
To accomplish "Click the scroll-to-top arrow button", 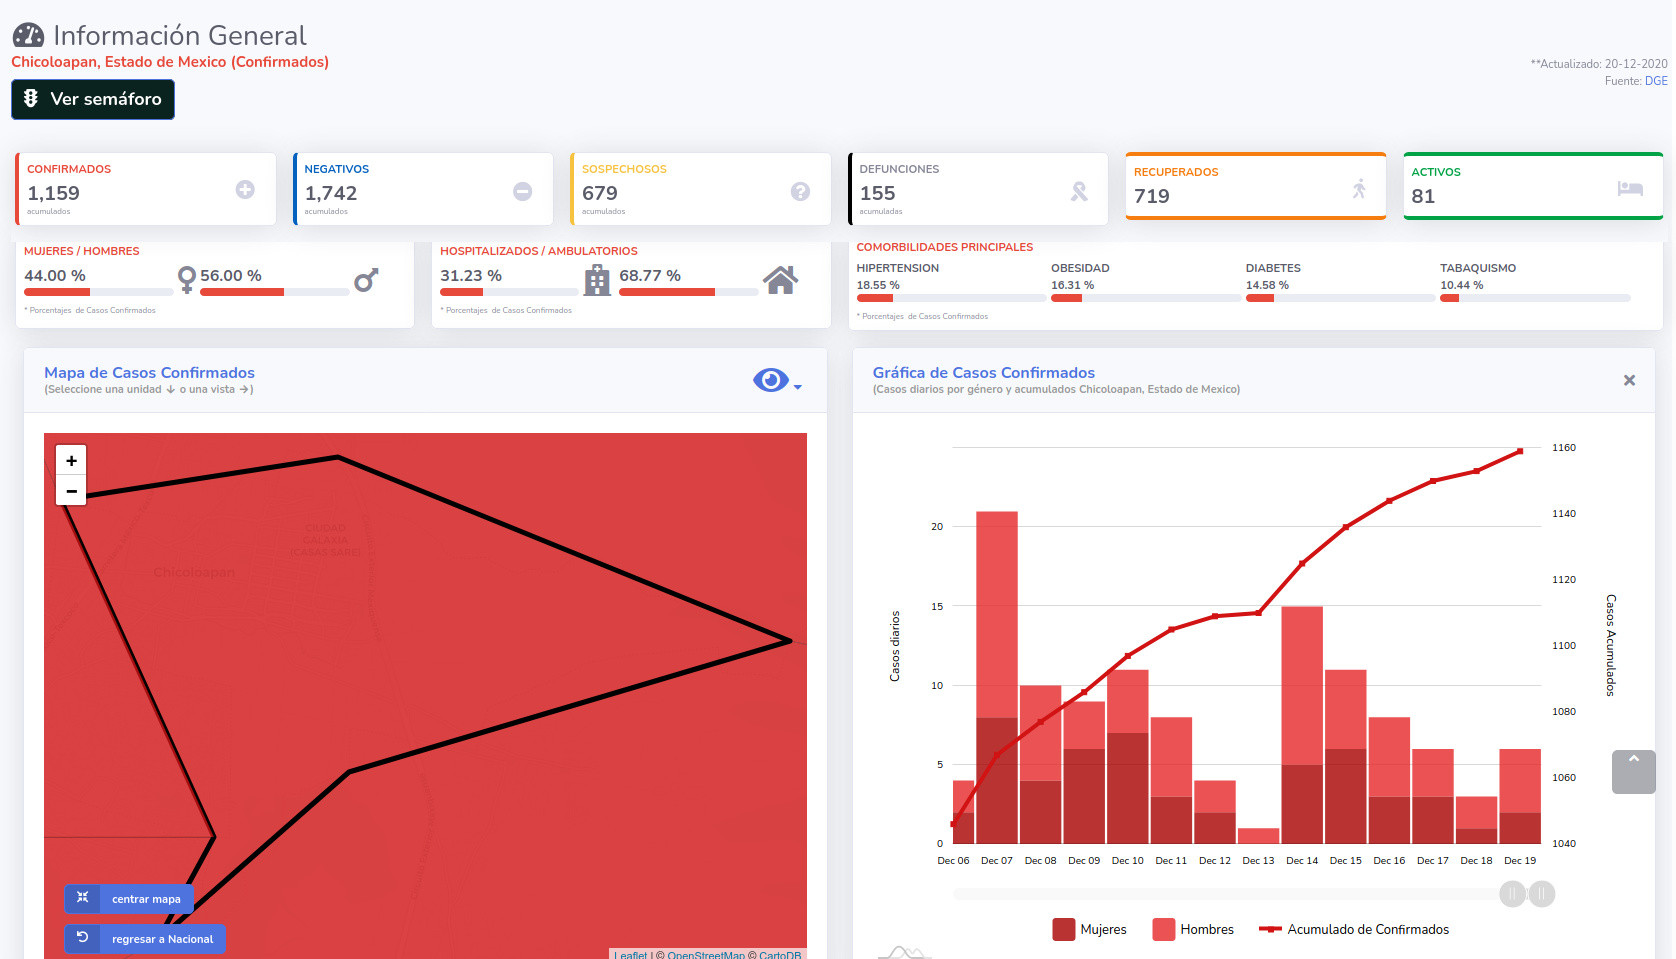I will (1634, 772).
